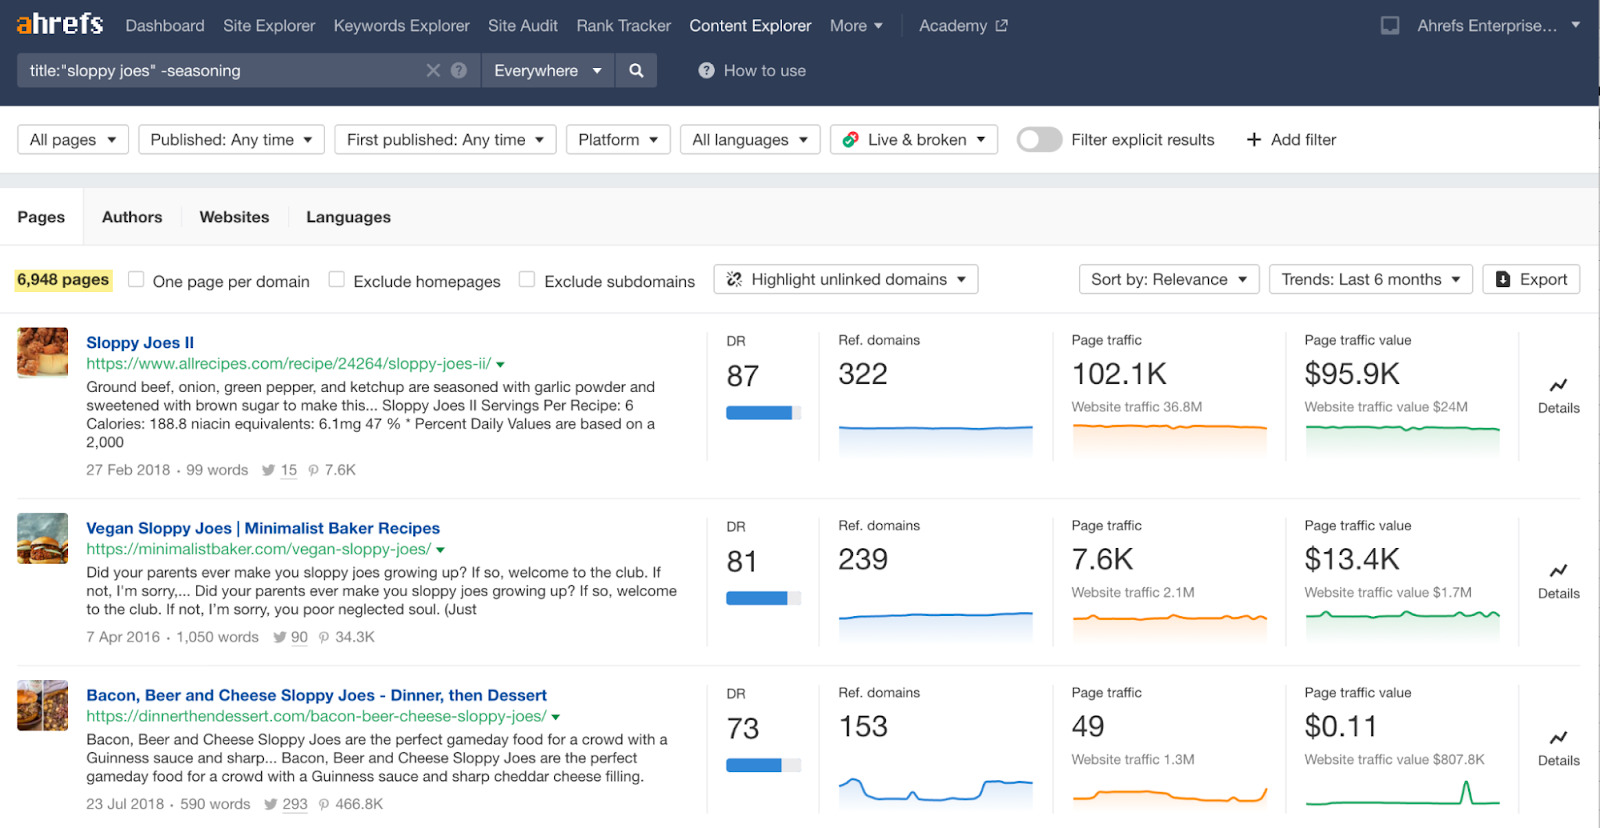The width and height of the screenshot is (1600, 828).
Task: Open Keywords Explorer
Action: point(401,26)
